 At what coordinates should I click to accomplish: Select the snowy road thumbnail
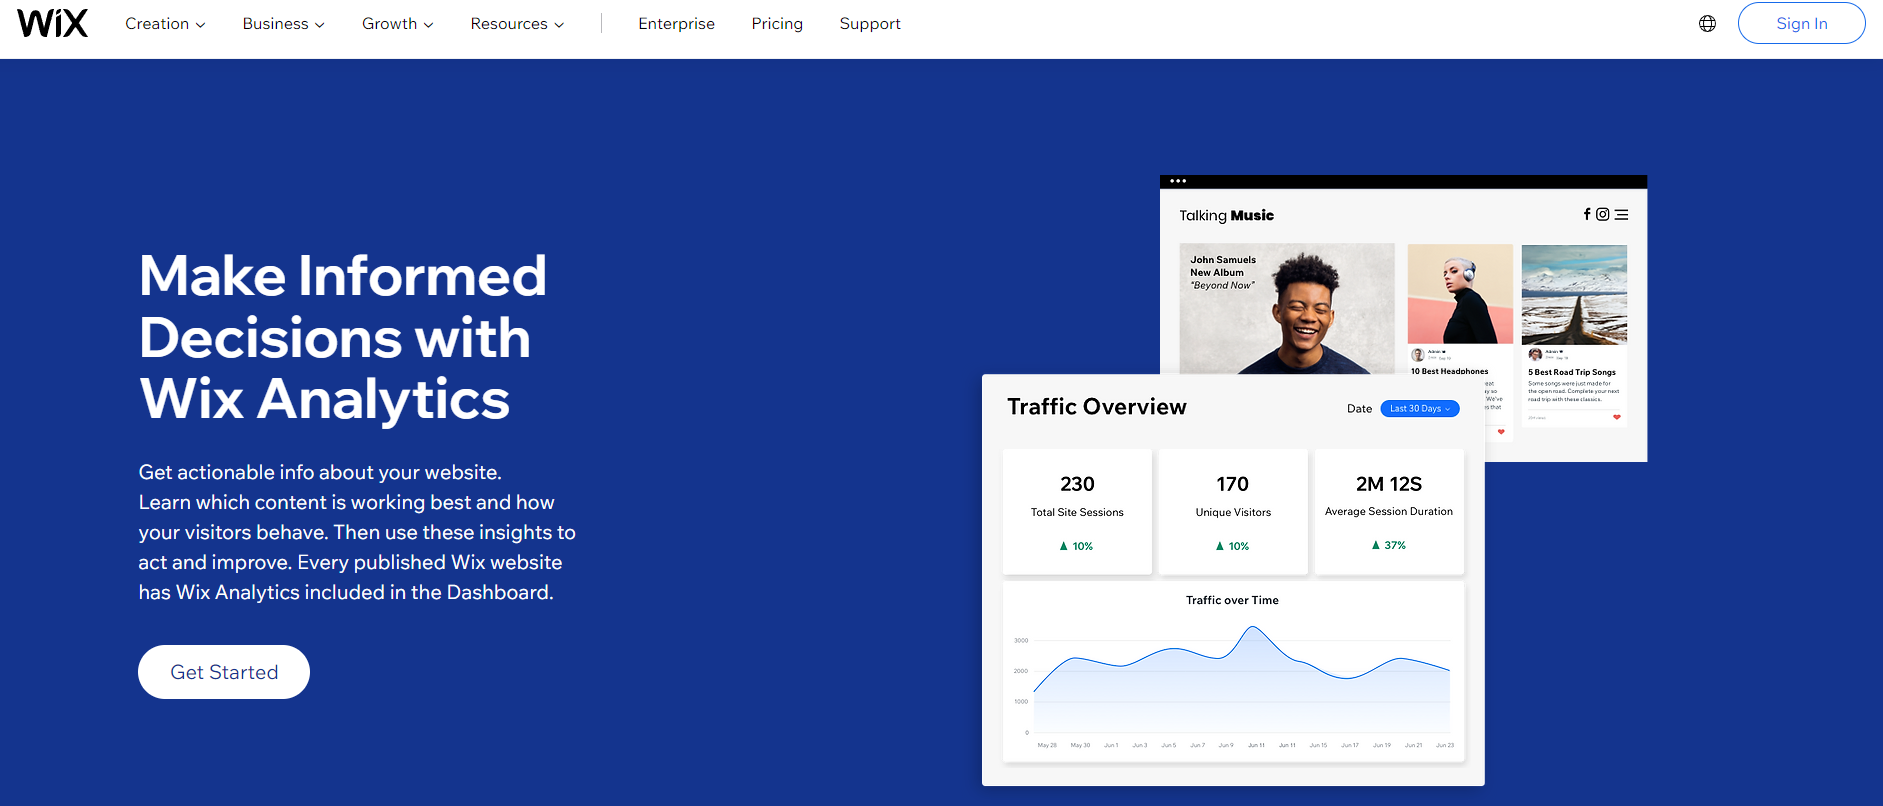point(1574,294)
